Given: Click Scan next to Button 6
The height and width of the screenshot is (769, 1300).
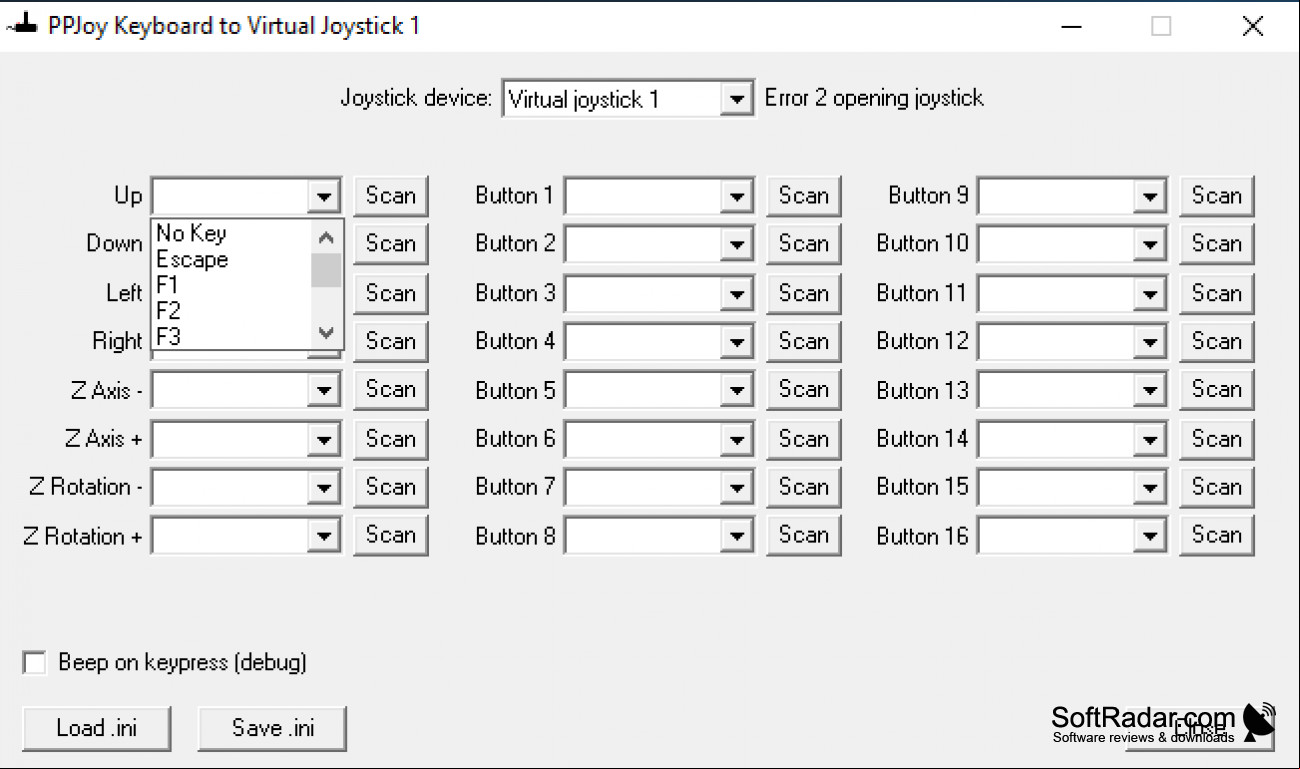Looking at the screenshot, I should pos(804,438).
